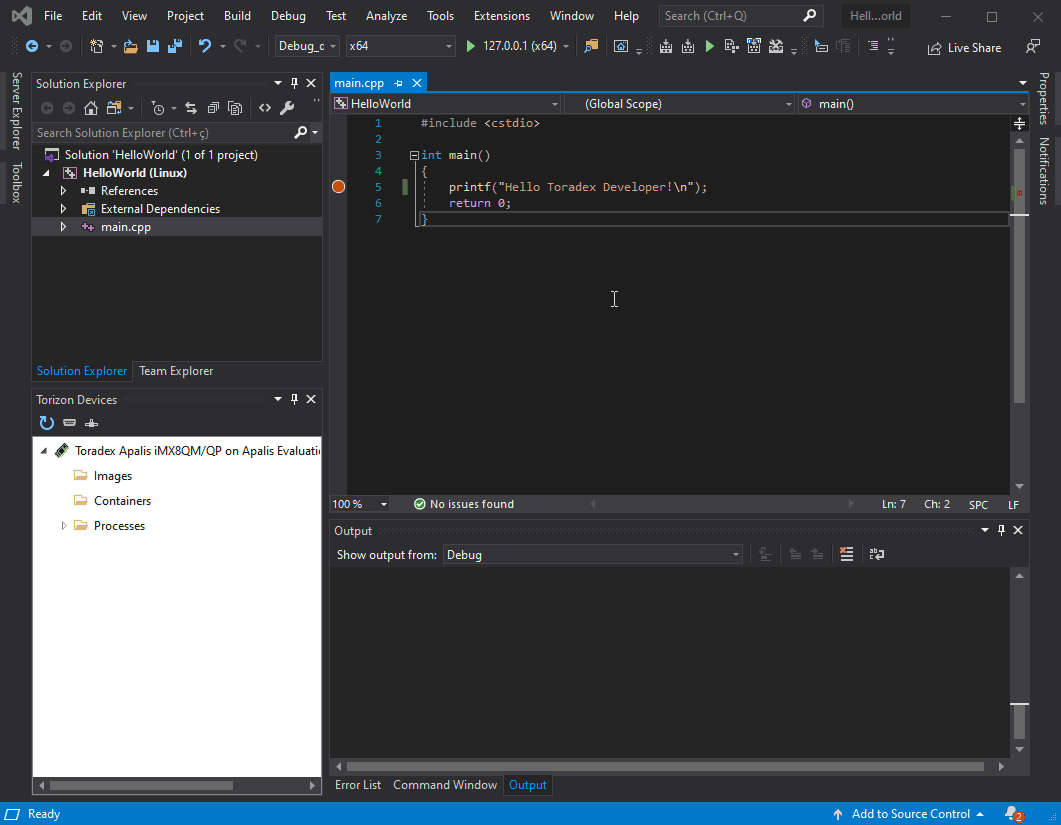
Task: Select the Containers folder in Torizon Devices
Action: pyautogui.click(x=122, y=501)
